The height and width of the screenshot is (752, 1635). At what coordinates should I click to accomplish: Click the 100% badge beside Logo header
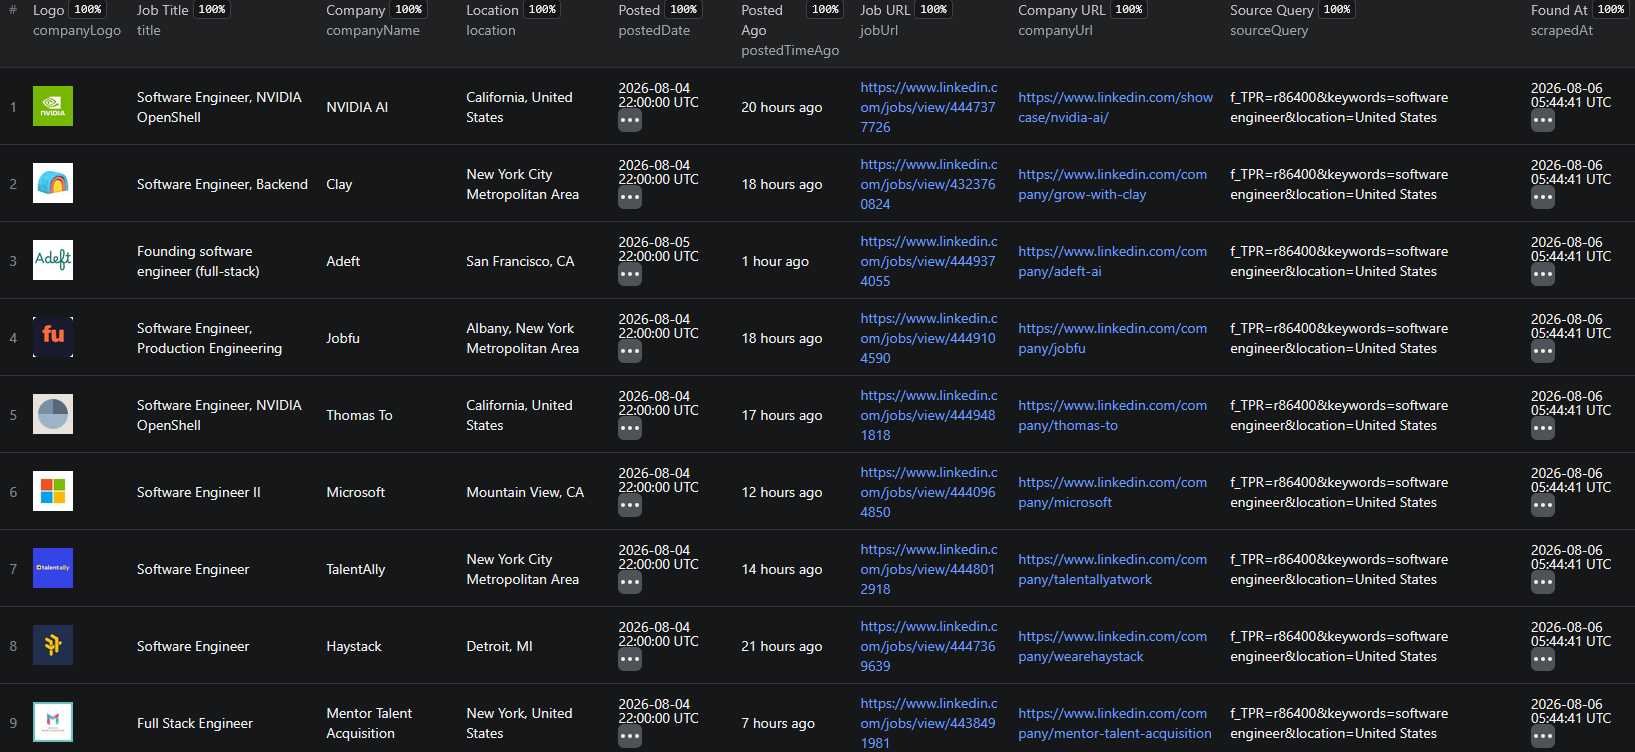click(88, 10)
